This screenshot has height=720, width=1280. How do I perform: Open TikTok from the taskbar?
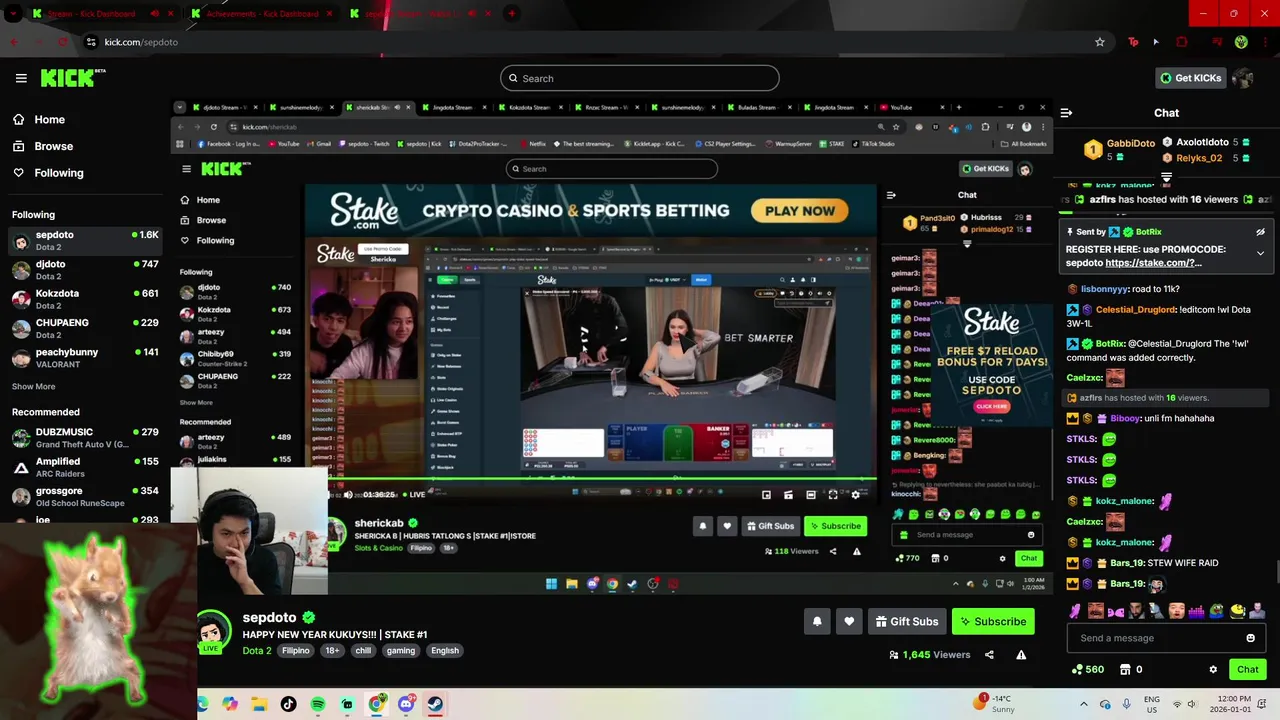pos(288,704)
